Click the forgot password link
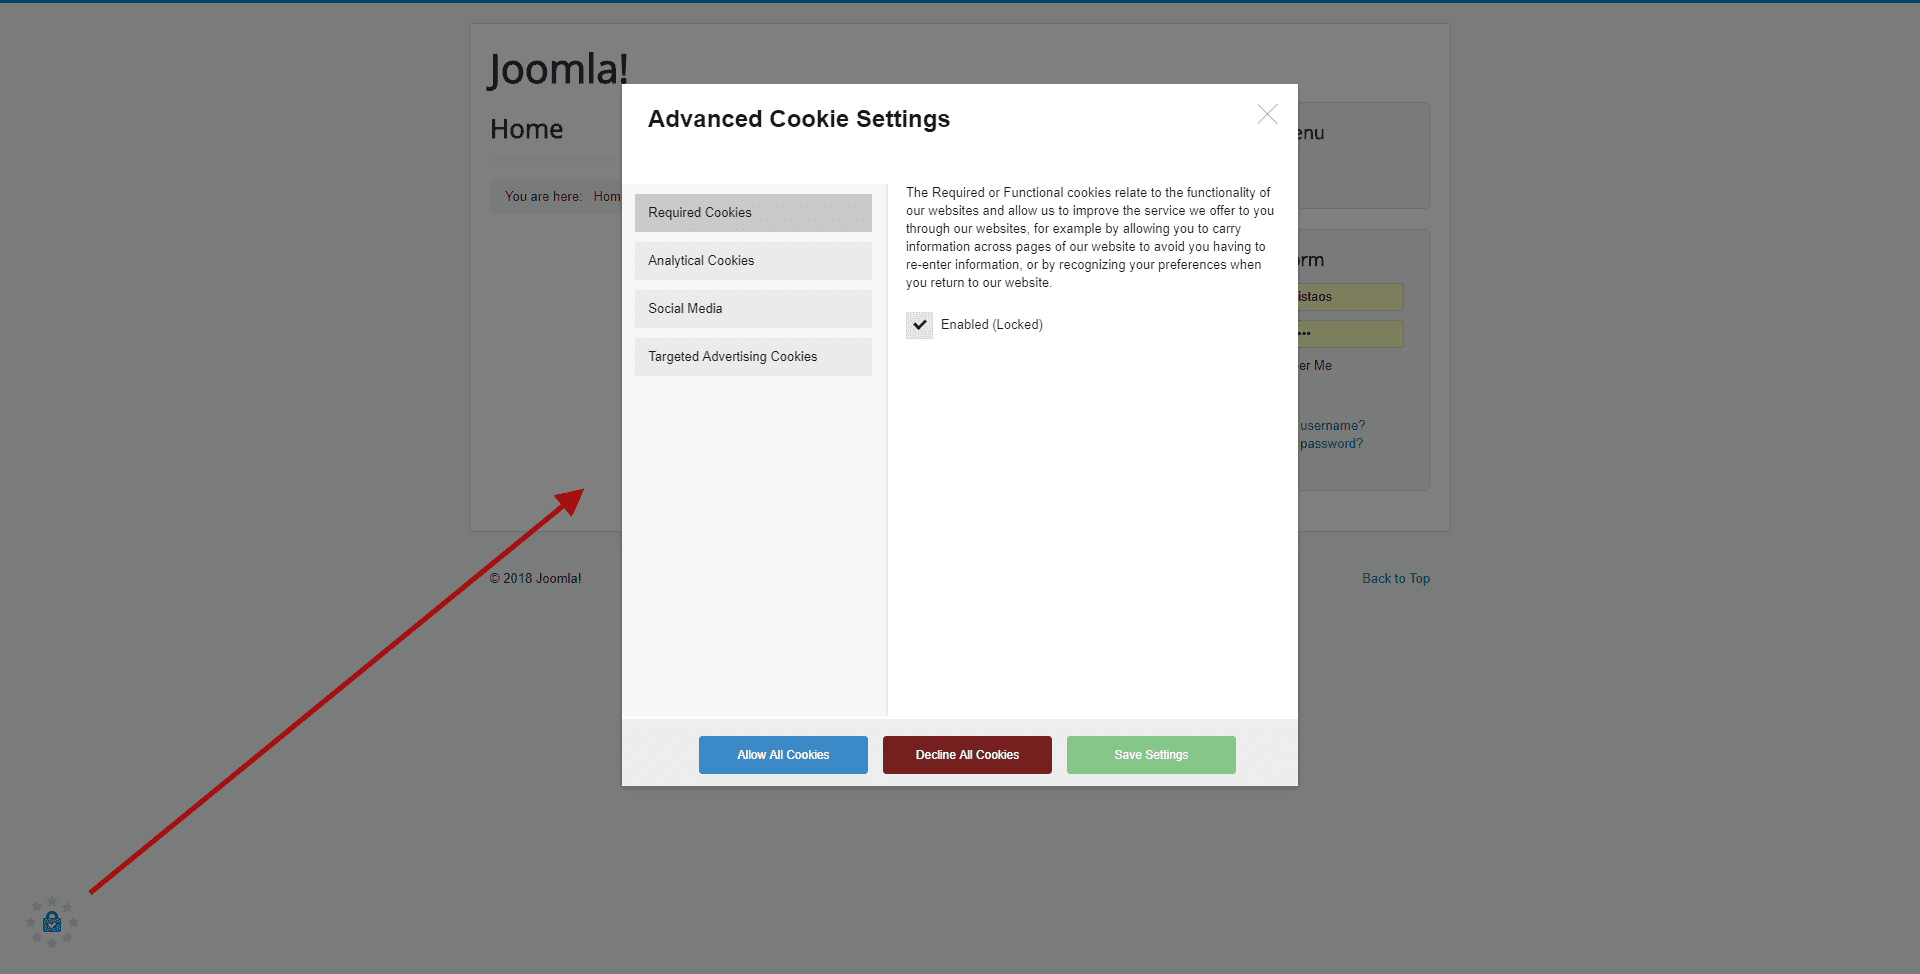 (1331, 444)
